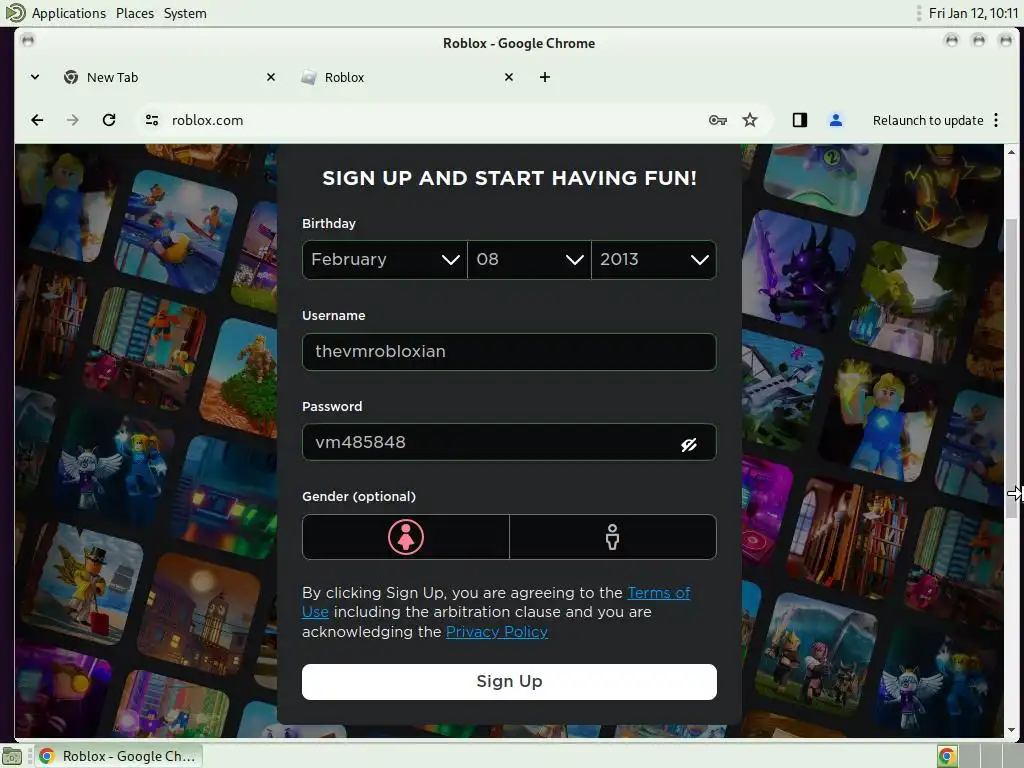Reload the Roblox page

point(109,120)
